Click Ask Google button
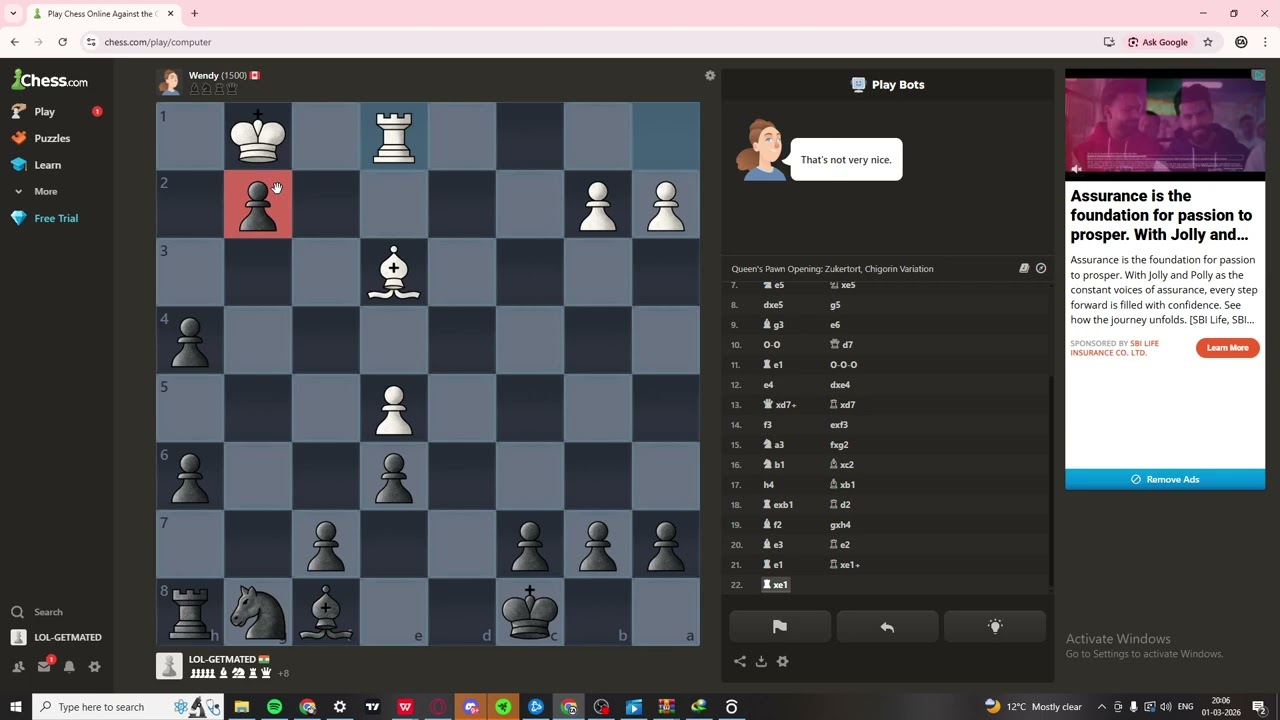 click(1158, 42)
